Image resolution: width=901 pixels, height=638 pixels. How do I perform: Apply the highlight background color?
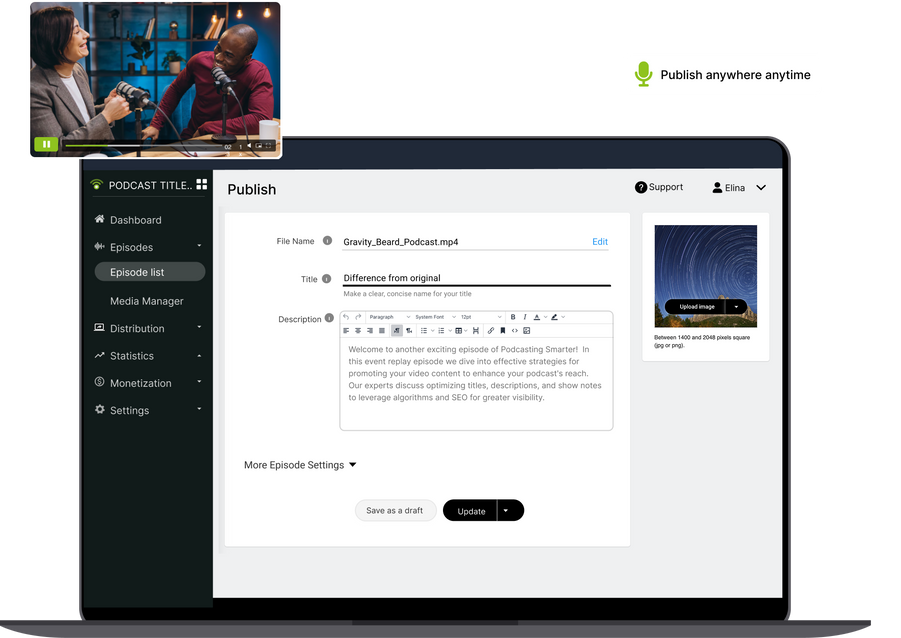(x=555, y=317)
